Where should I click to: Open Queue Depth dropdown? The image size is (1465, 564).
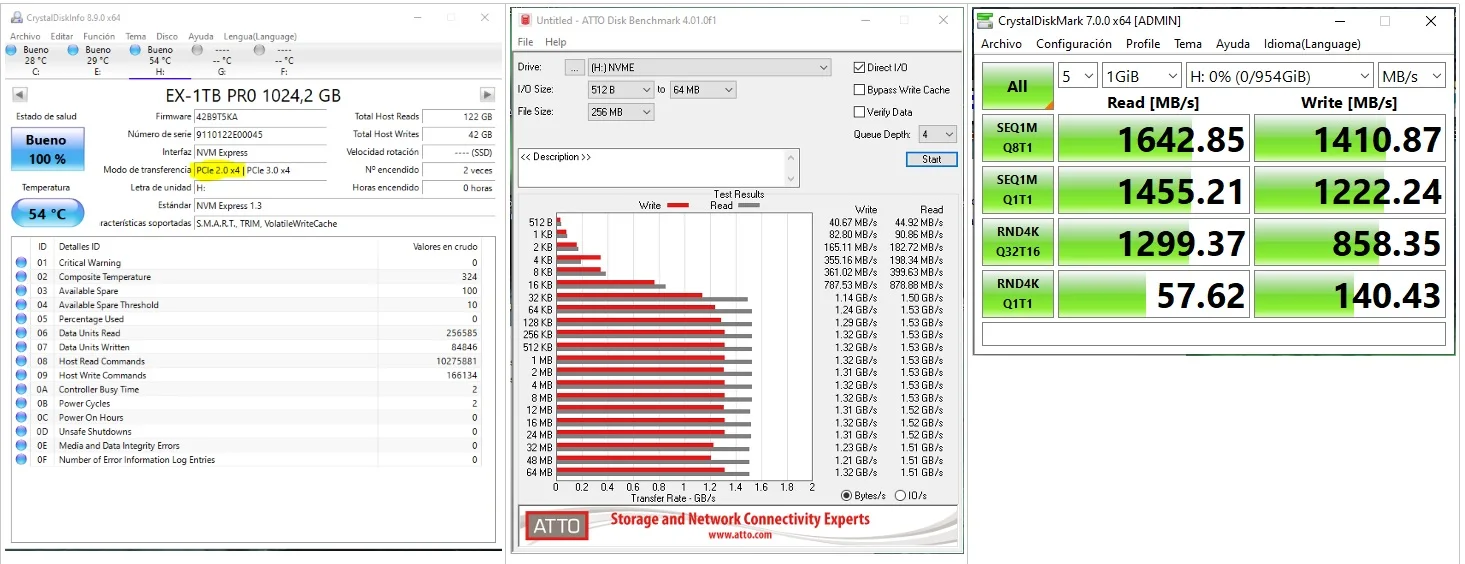point(937,134)
